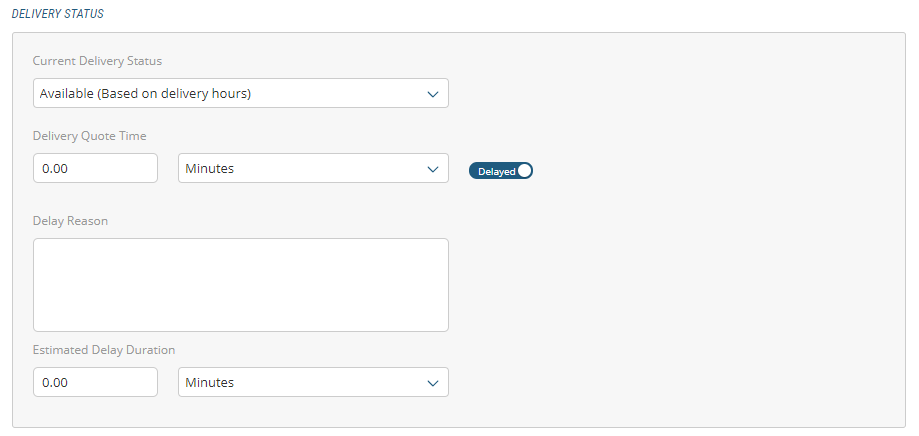Image resolution: width=919 pixels, height=436 pixels.
Task: Click chevron arrow of Current Delivery Status
Action: (433, 94)
